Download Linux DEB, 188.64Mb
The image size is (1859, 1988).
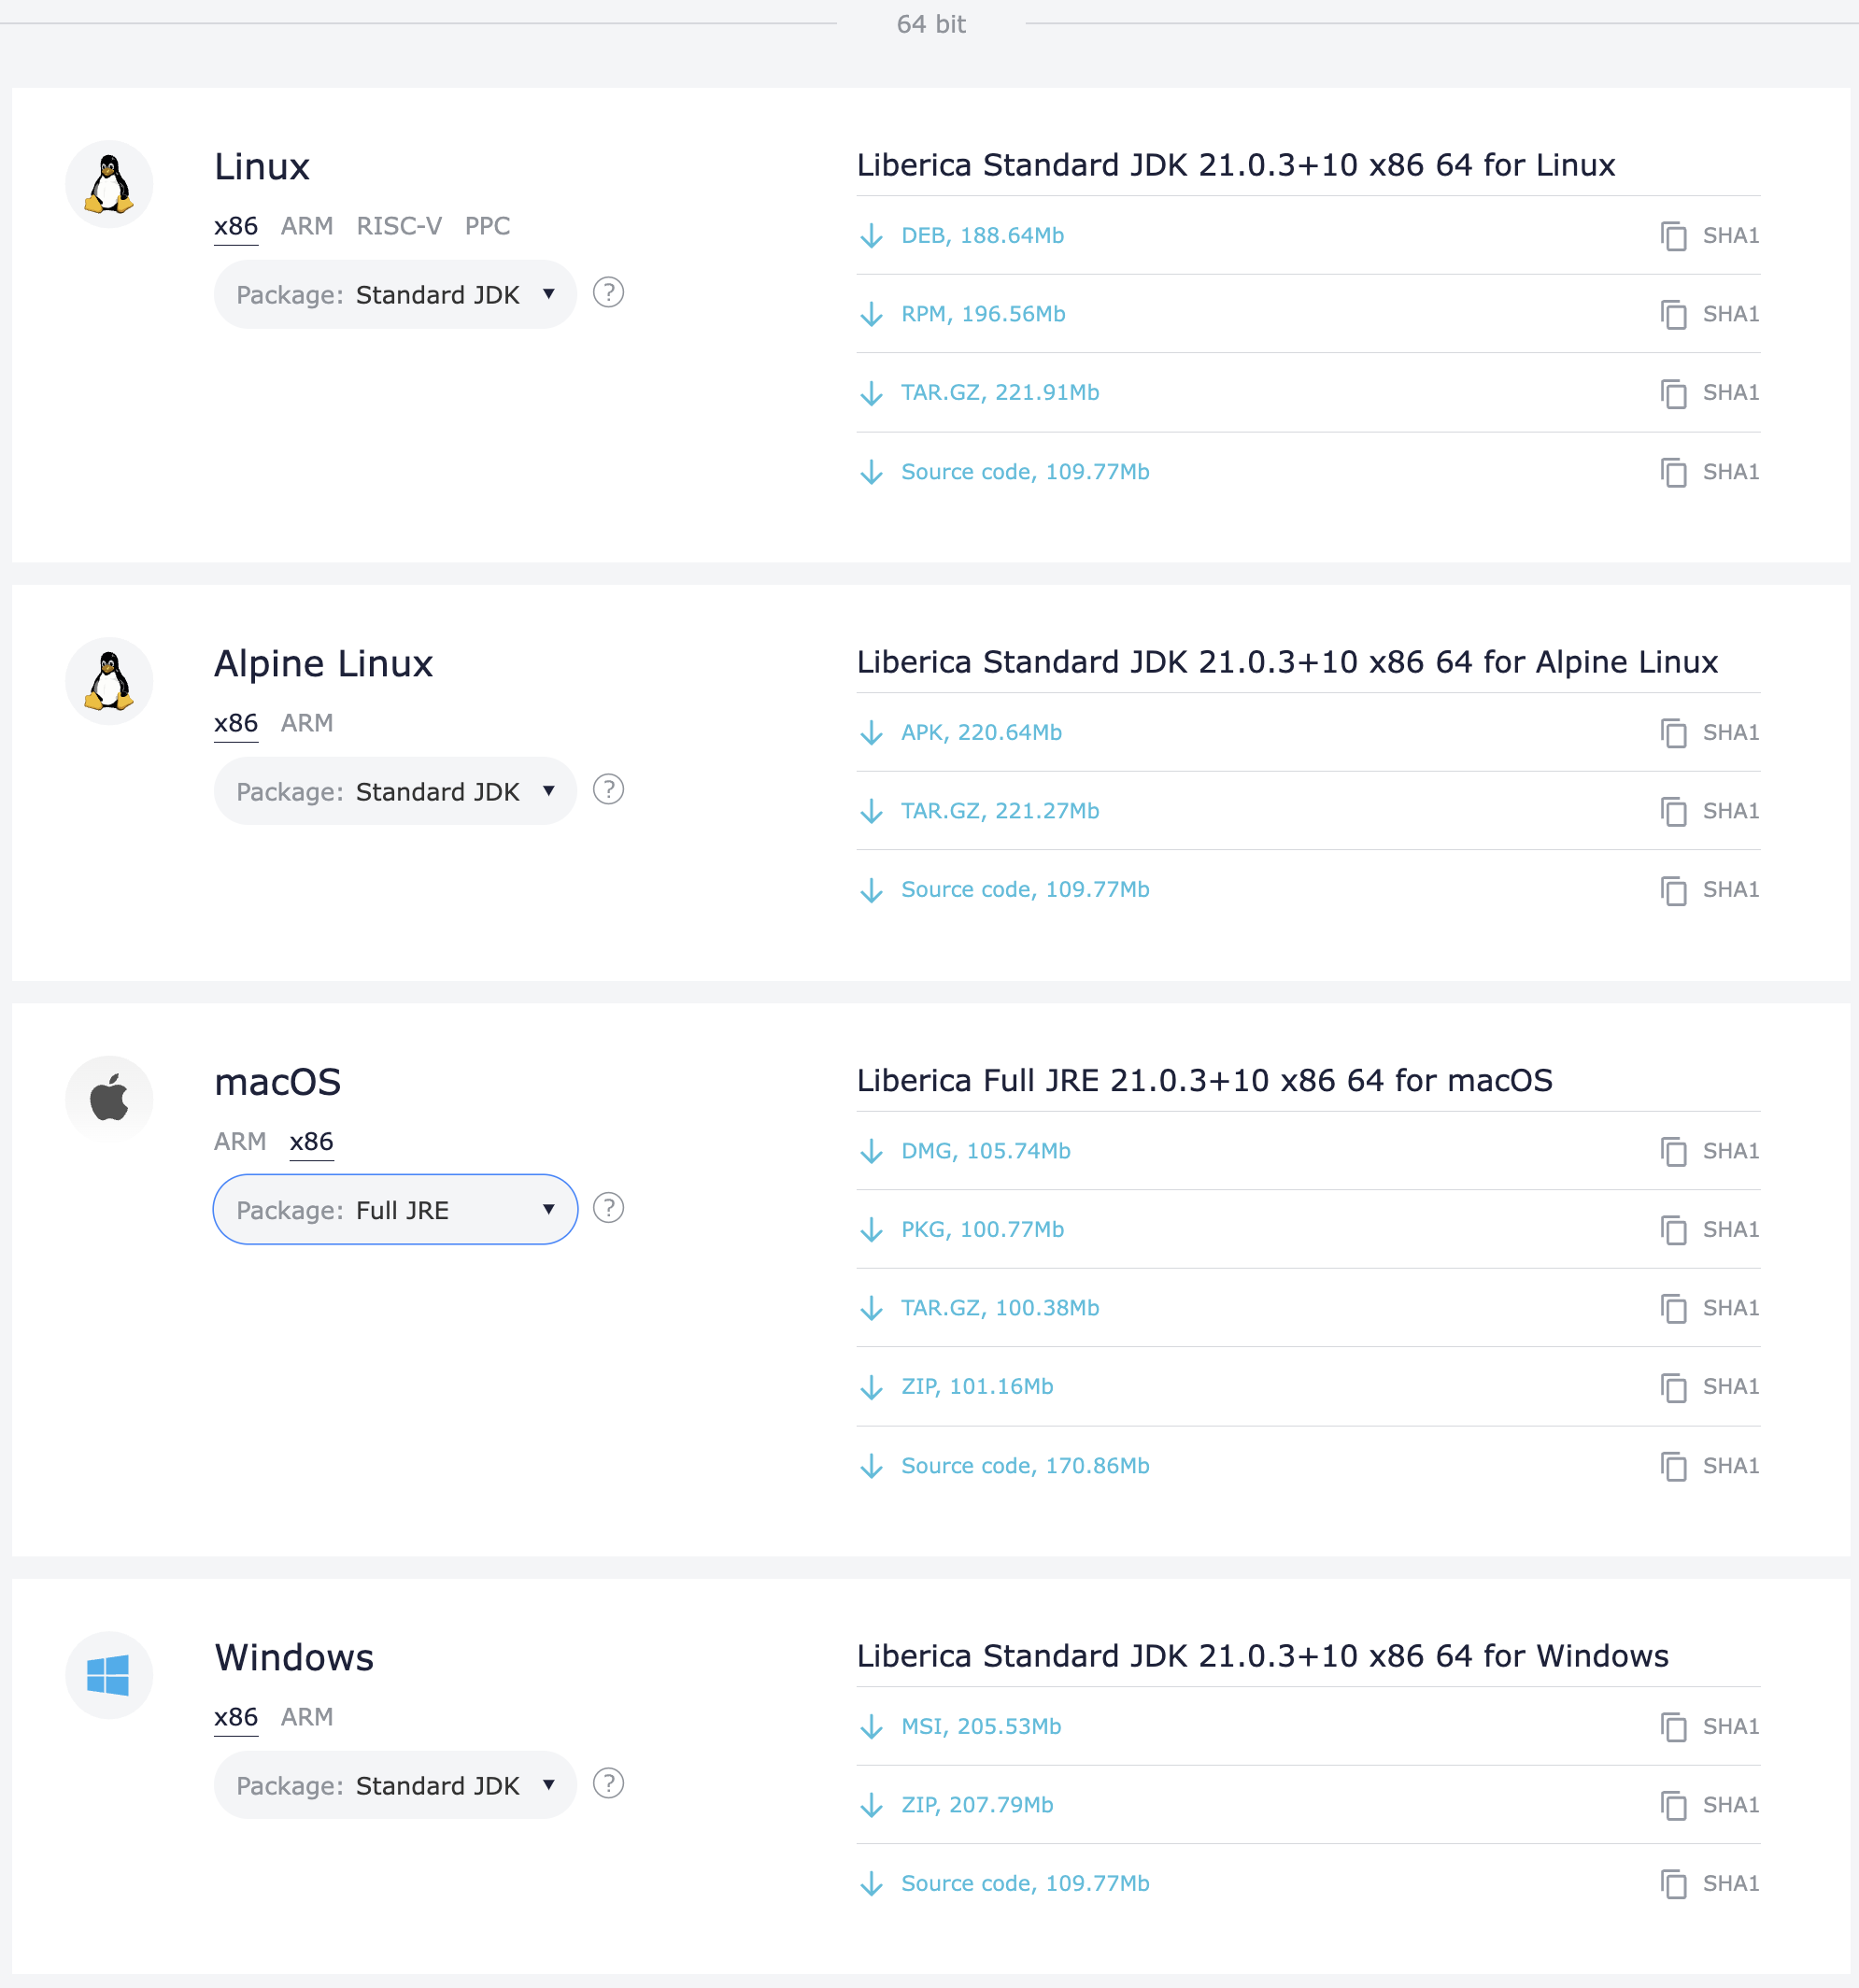962,236
